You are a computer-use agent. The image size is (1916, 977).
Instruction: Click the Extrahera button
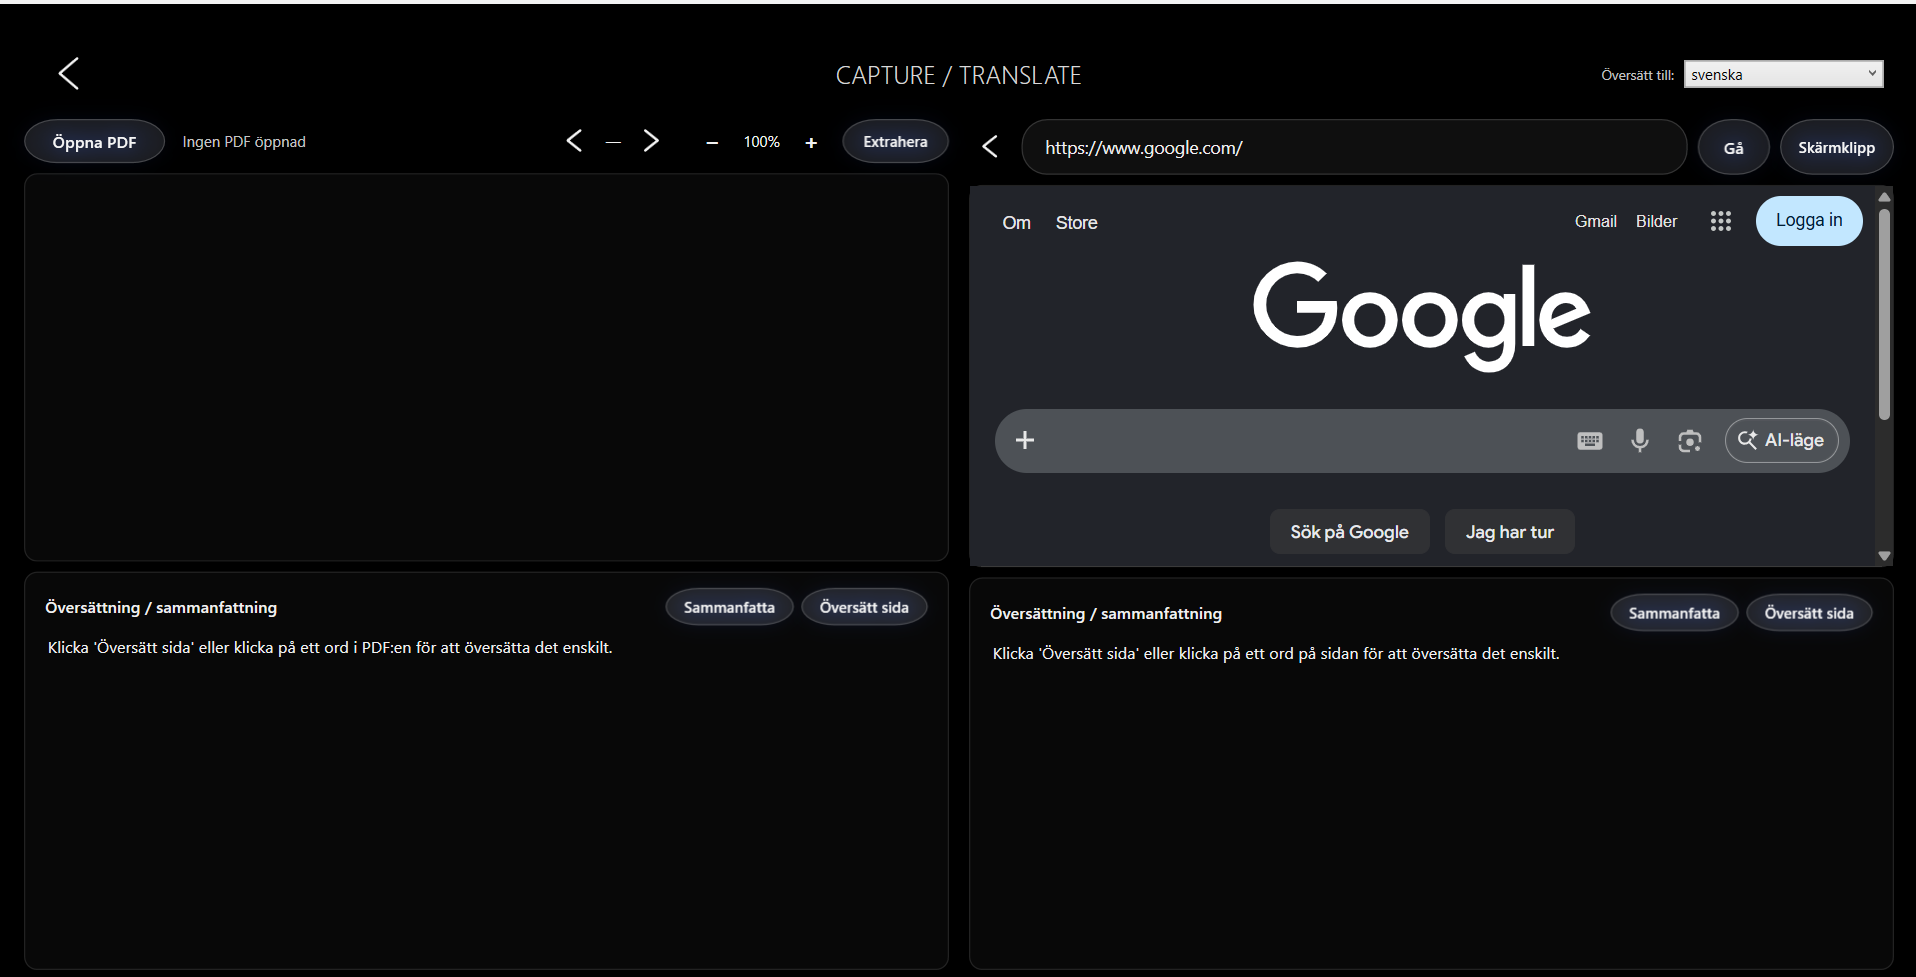pyautogui.click(x=895, y=142)
